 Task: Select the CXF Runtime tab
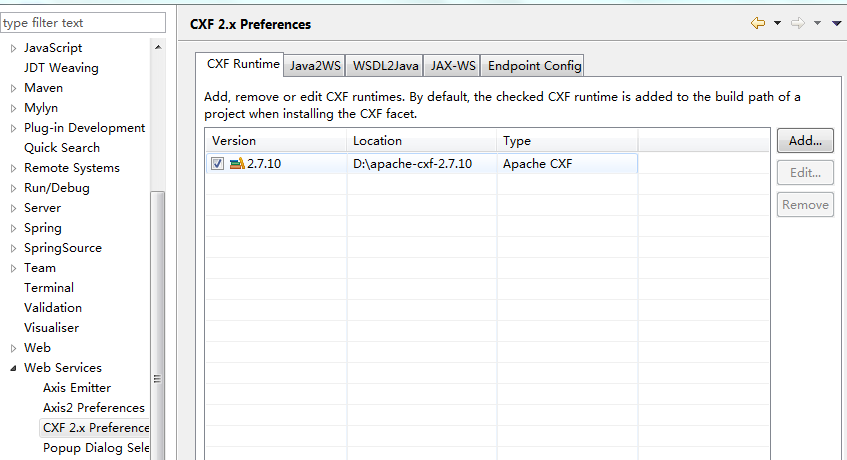pyautogui.click(x=242, y=64)
